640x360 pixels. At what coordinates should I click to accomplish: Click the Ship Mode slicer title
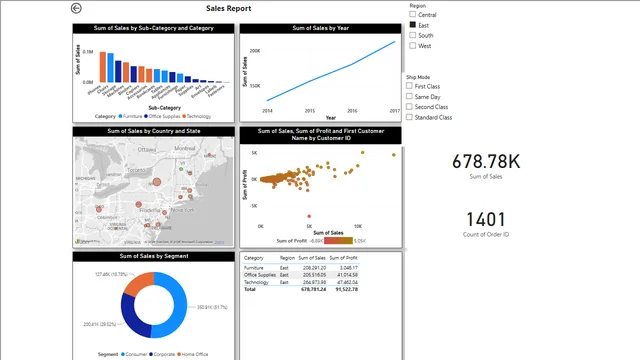point(418,77)
